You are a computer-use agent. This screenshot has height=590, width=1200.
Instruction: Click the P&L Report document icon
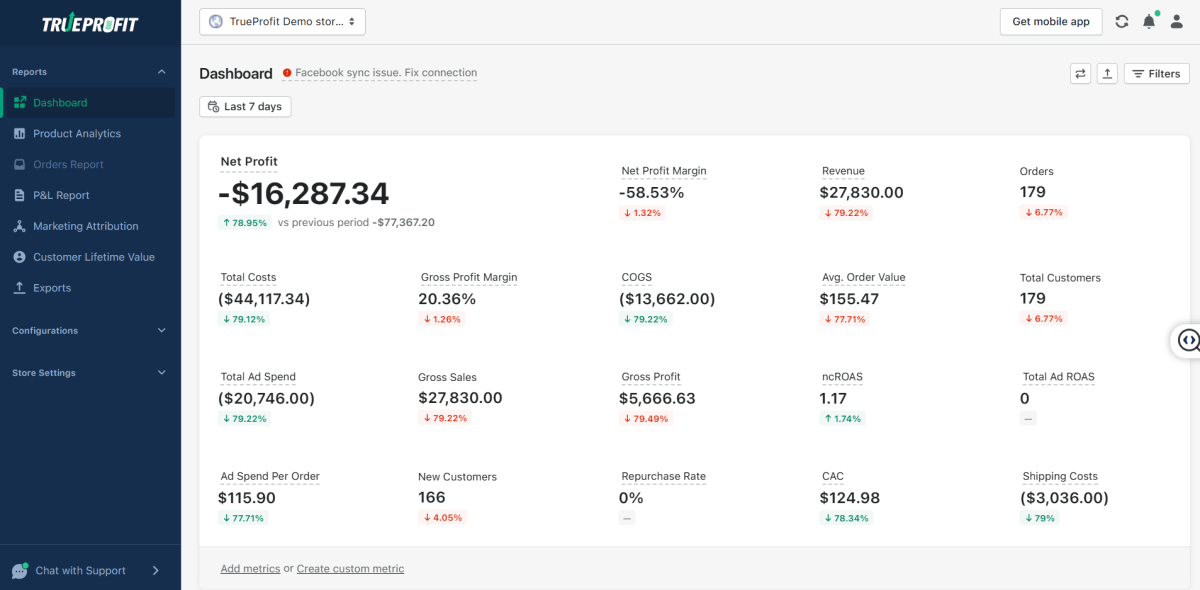[20, 195]
